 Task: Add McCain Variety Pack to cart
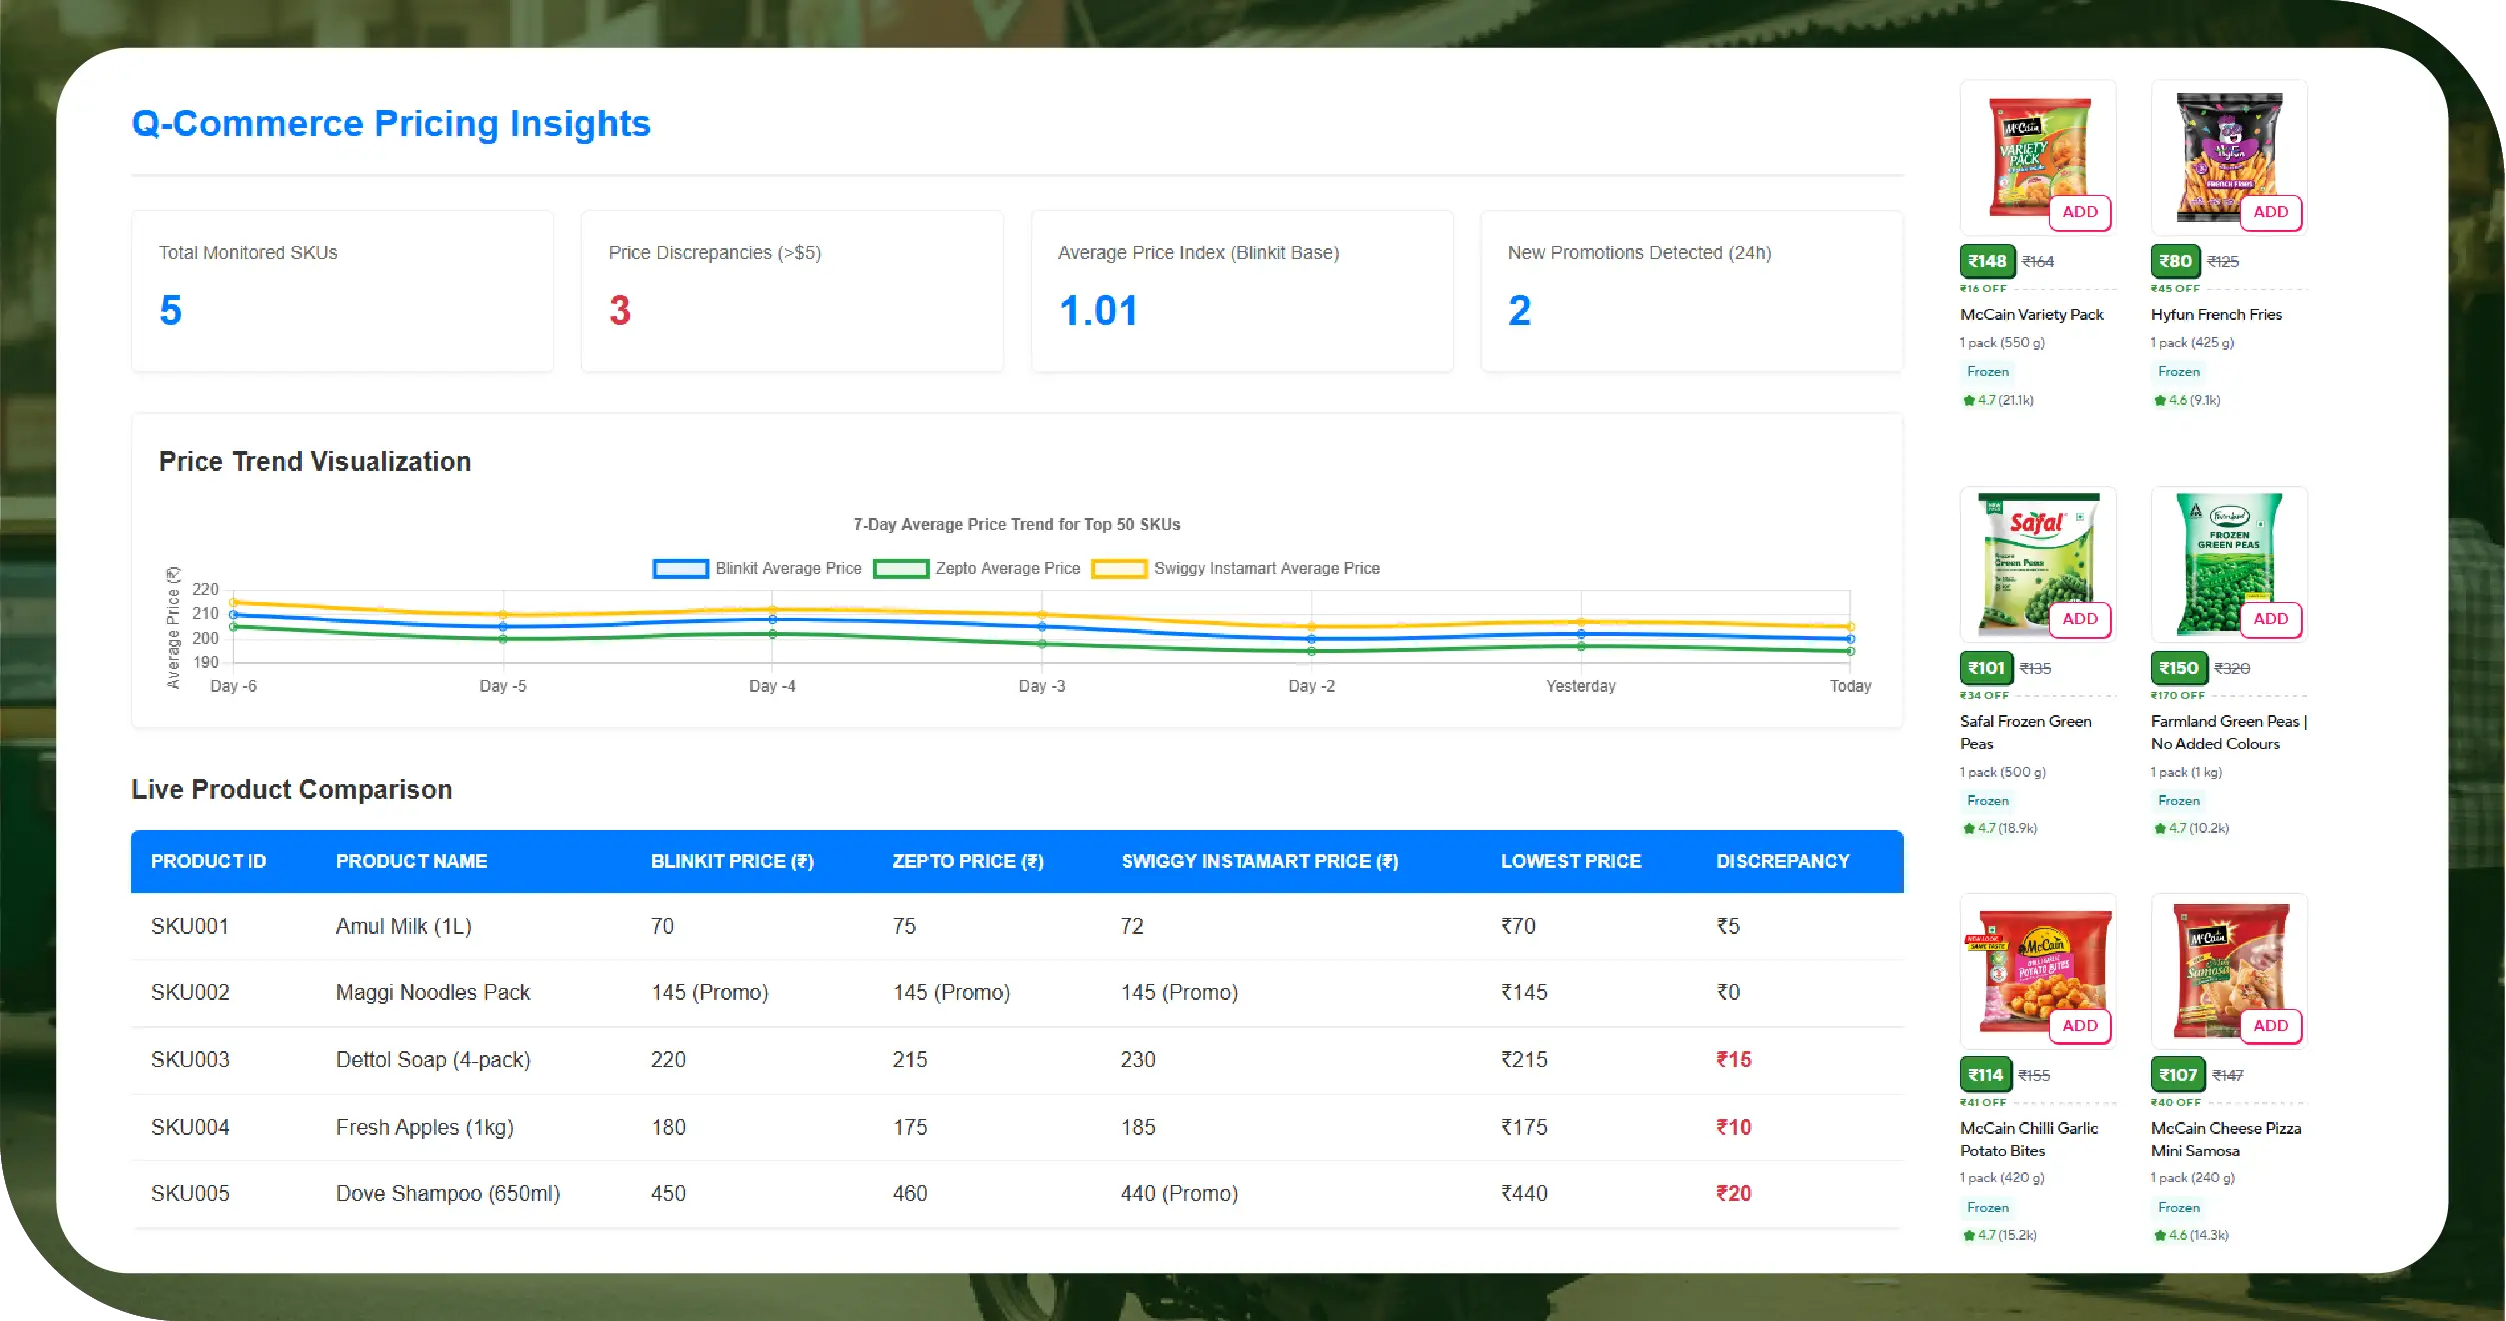click(x=2079, y=212)
